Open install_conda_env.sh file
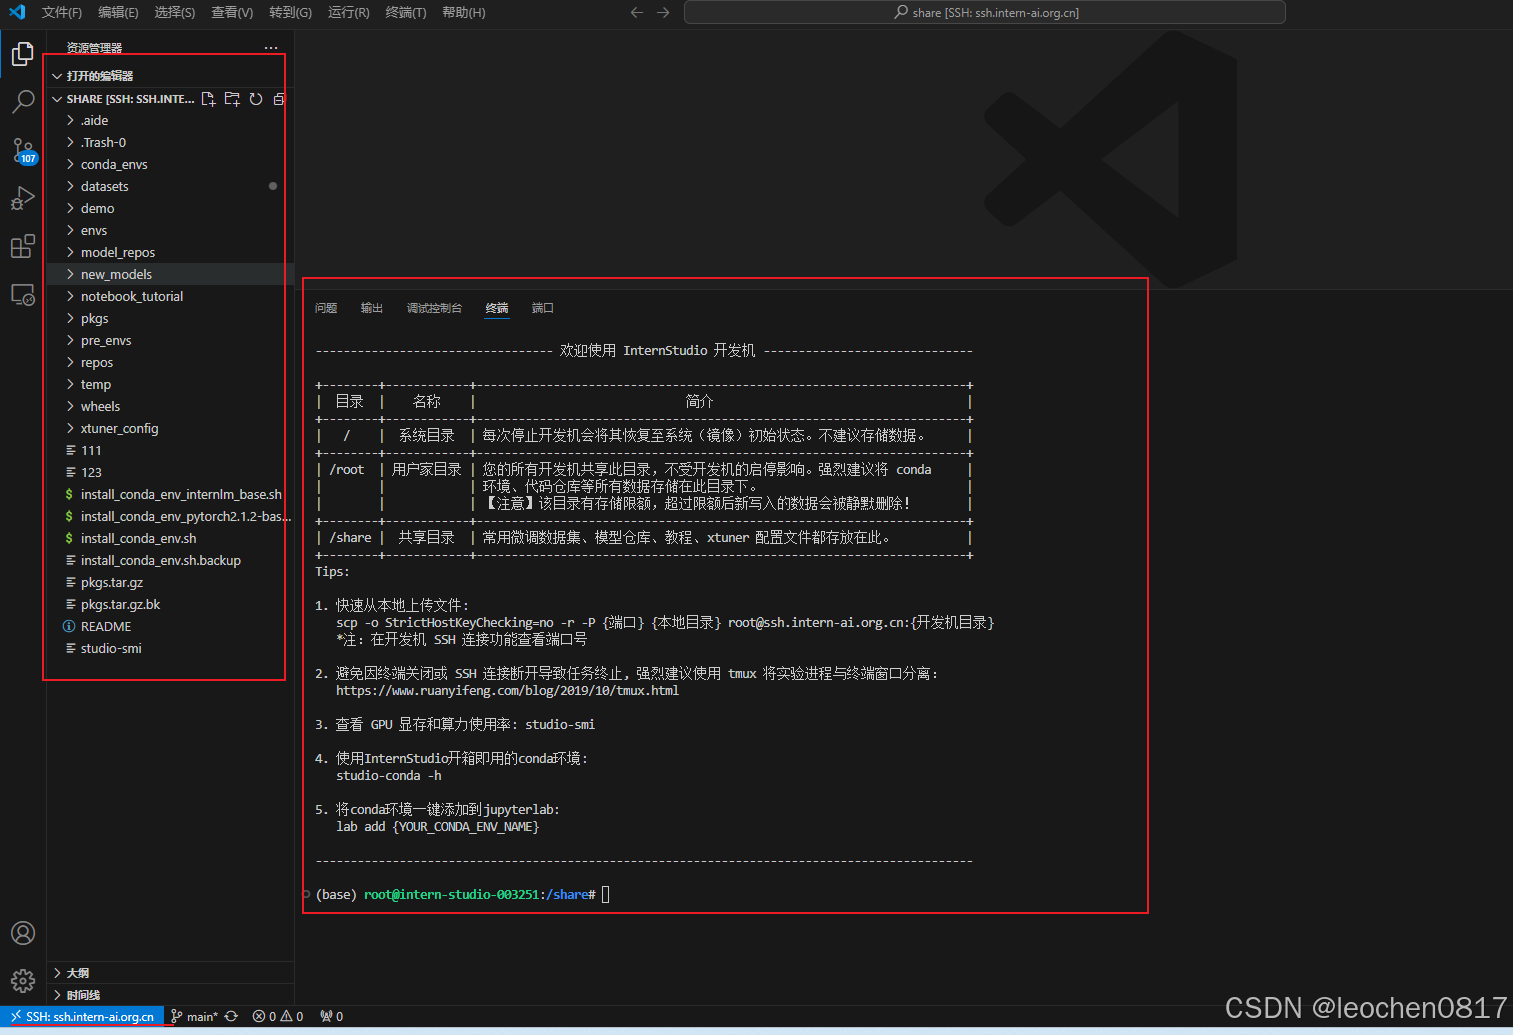 (170, 538)
